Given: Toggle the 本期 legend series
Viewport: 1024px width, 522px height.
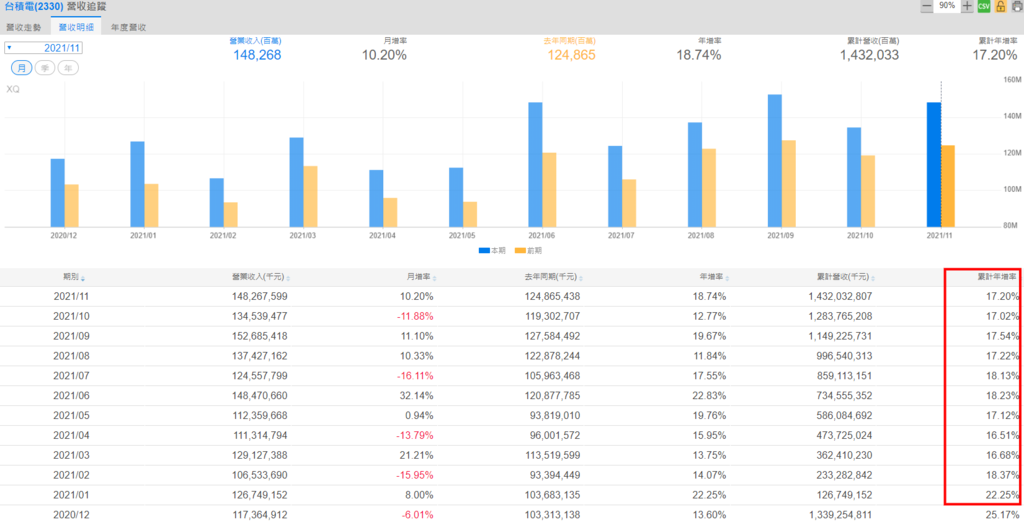Looking at the screenshot, I should pos(491,250).
